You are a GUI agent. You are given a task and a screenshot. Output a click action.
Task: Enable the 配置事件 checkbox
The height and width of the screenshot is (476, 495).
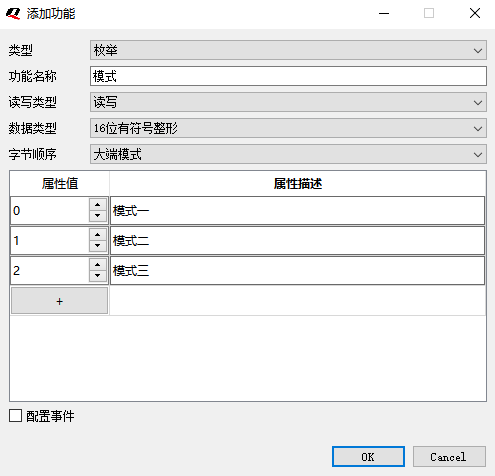pyautogui.click(x=15, y=416)
